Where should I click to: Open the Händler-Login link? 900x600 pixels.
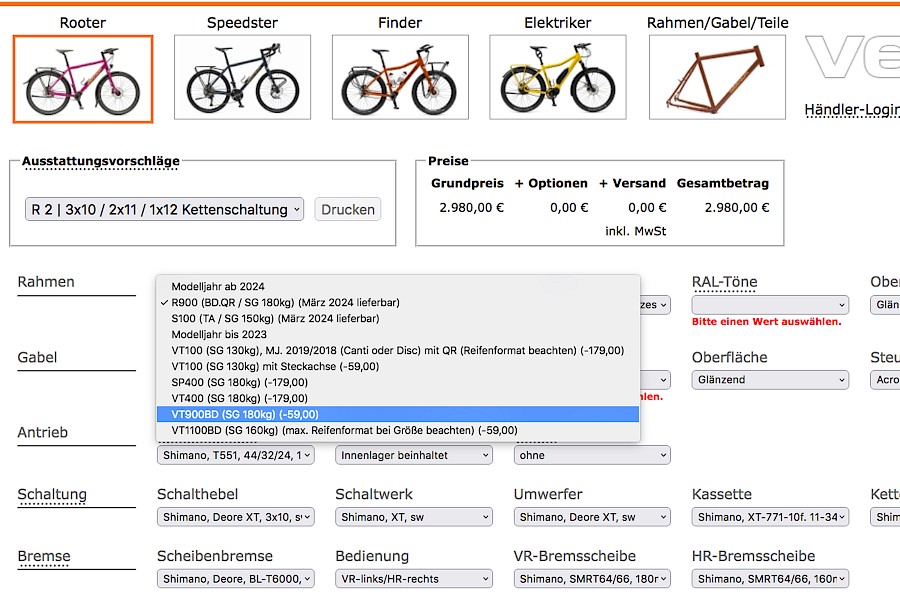pos(851,110)
